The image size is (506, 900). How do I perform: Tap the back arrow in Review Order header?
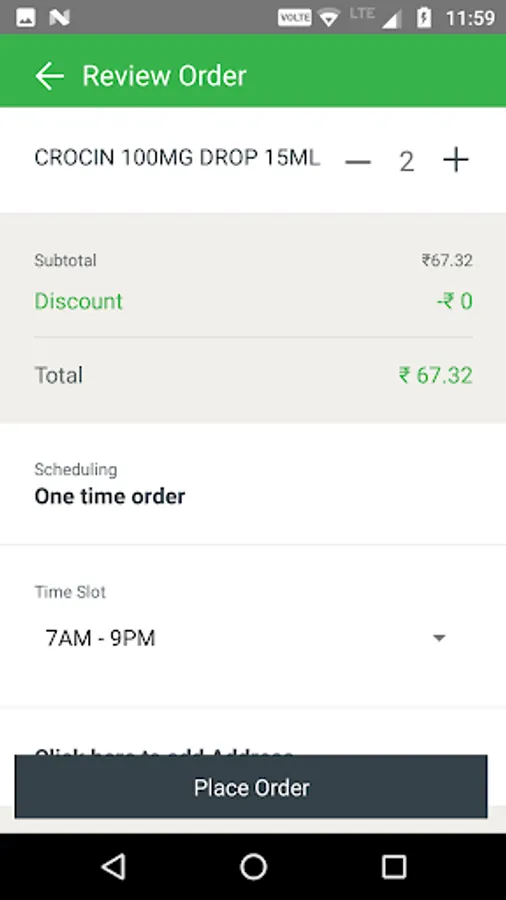click(49, 76)
